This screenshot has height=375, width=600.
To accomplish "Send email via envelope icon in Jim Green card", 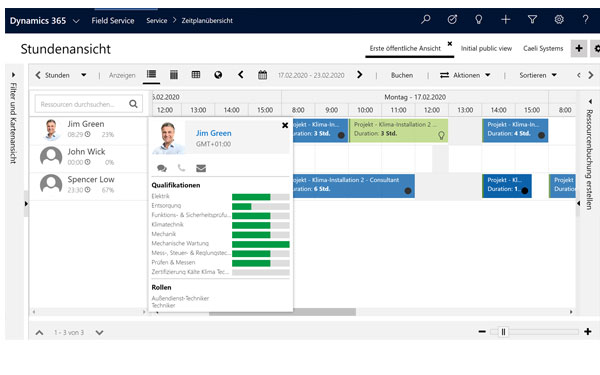I will coord(201,168).
